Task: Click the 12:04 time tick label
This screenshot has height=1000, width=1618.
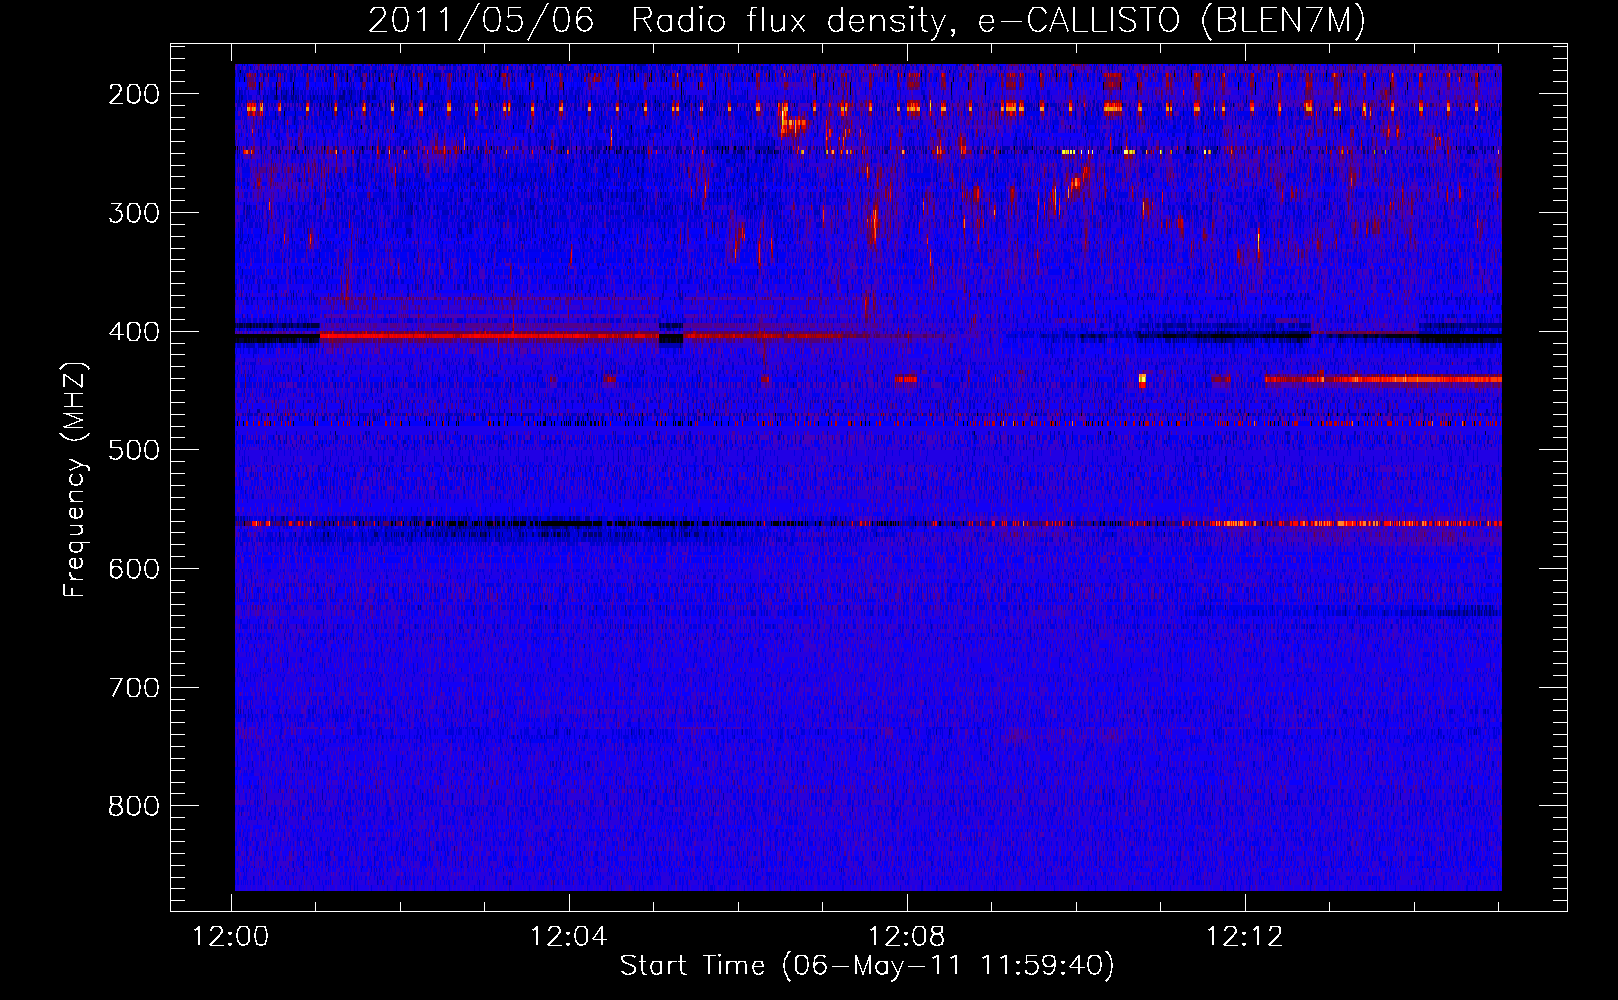Action: 569,937
